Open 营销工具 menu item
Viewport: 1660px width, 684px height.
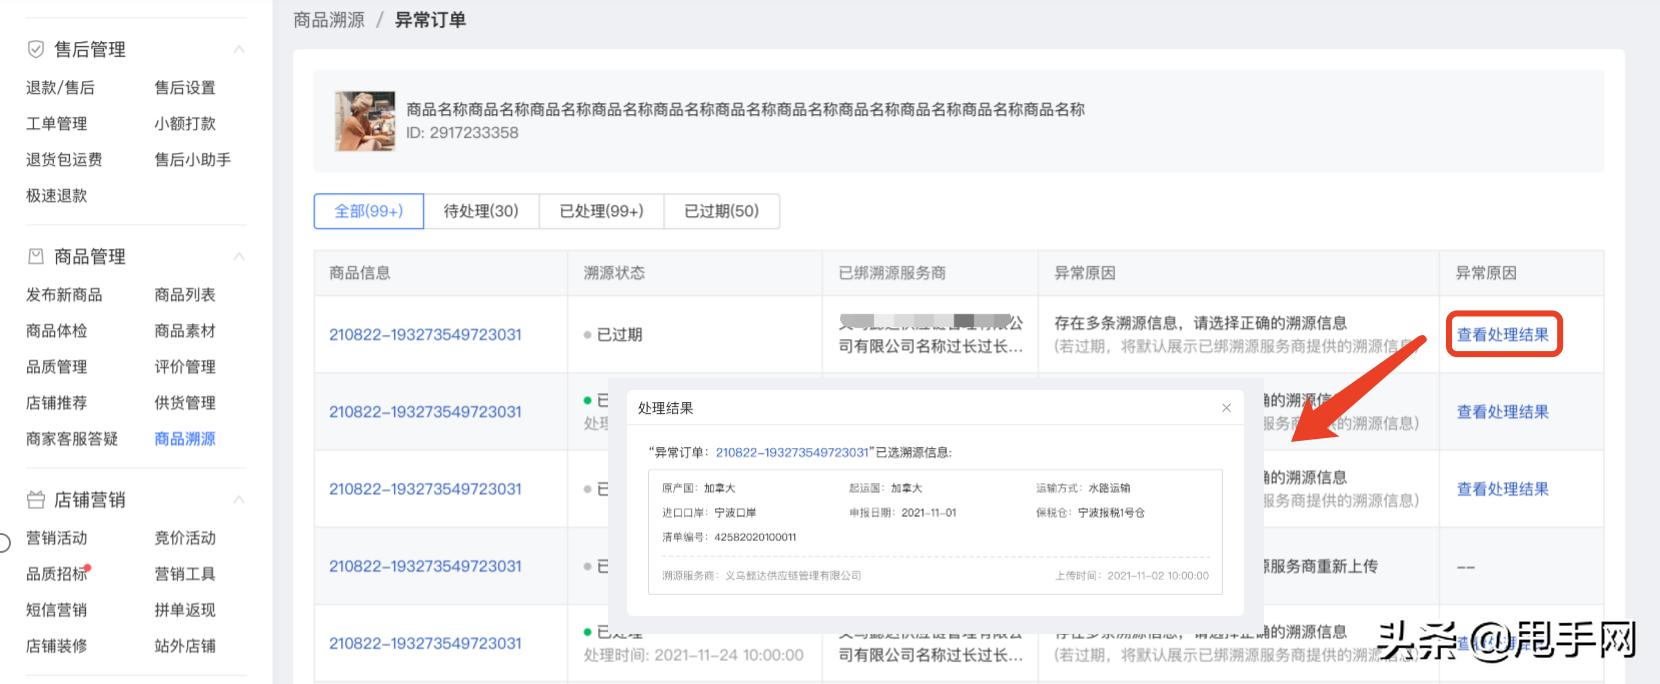point(185,574)
